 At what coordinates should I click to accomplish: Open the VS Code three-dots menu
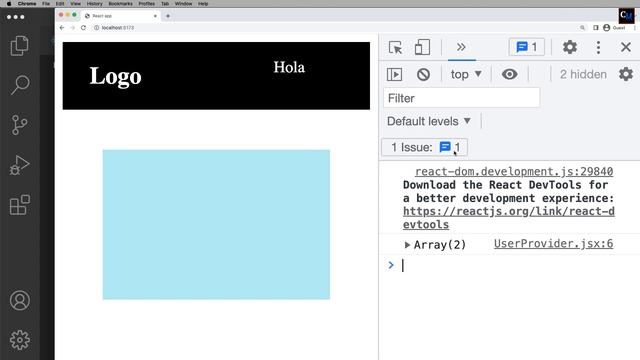(x=16, y=17)
